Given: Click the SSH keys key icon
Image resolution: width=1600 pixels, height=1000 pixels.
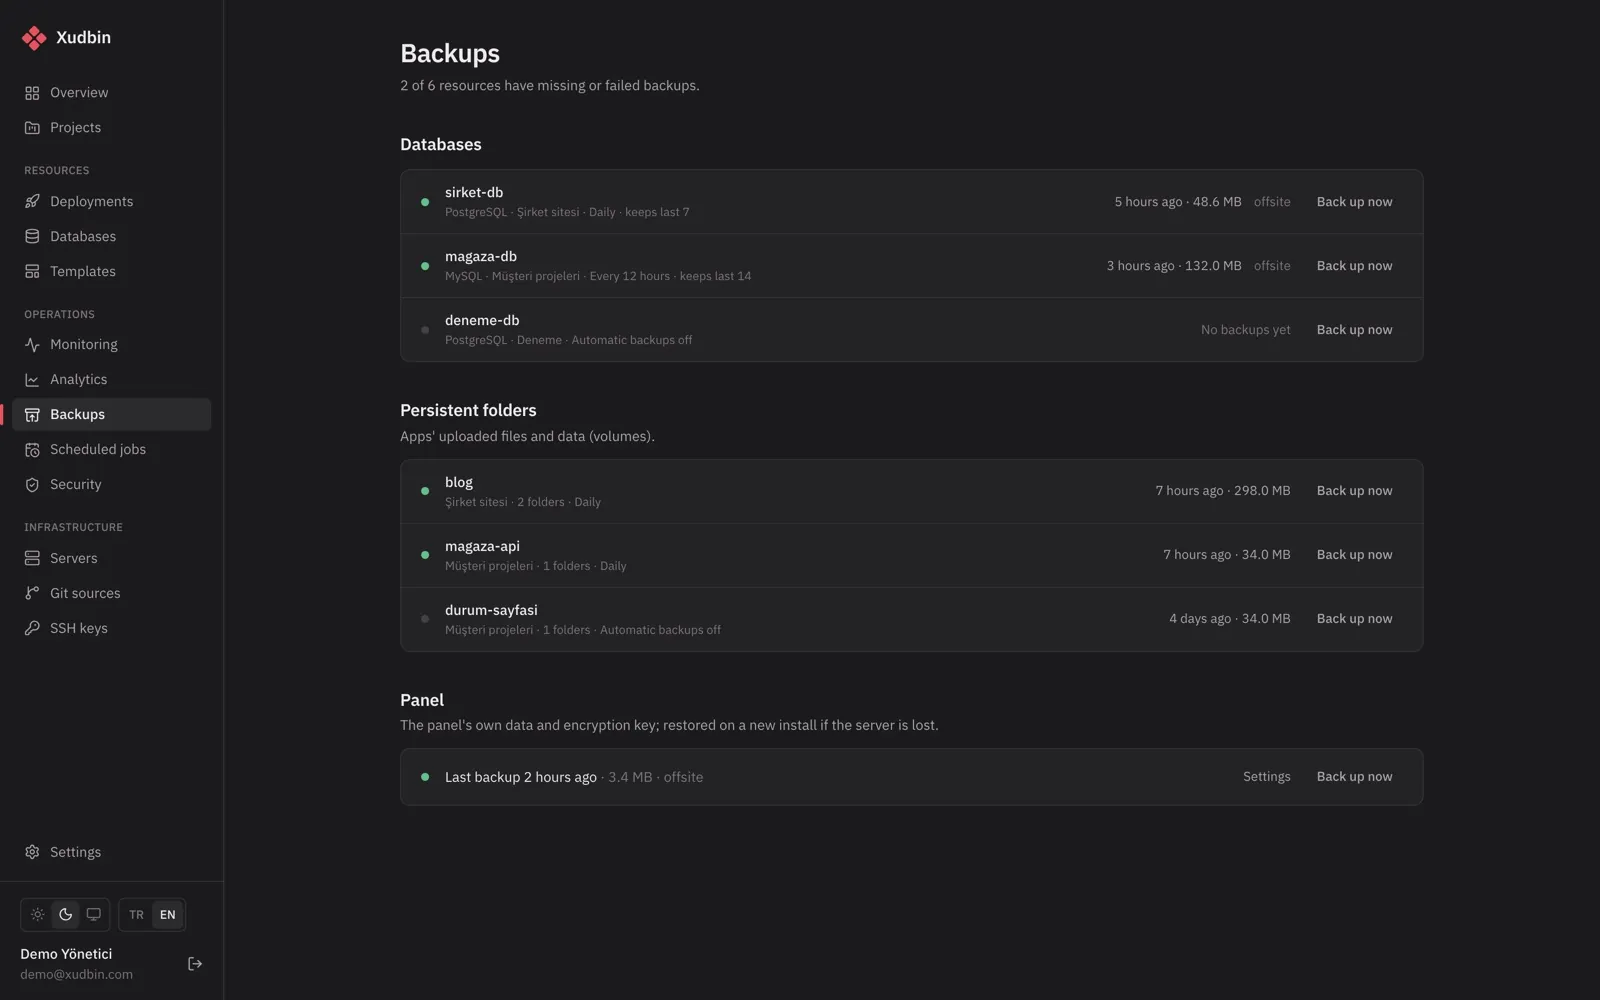Looking at the screenshot, I should 32,629.
